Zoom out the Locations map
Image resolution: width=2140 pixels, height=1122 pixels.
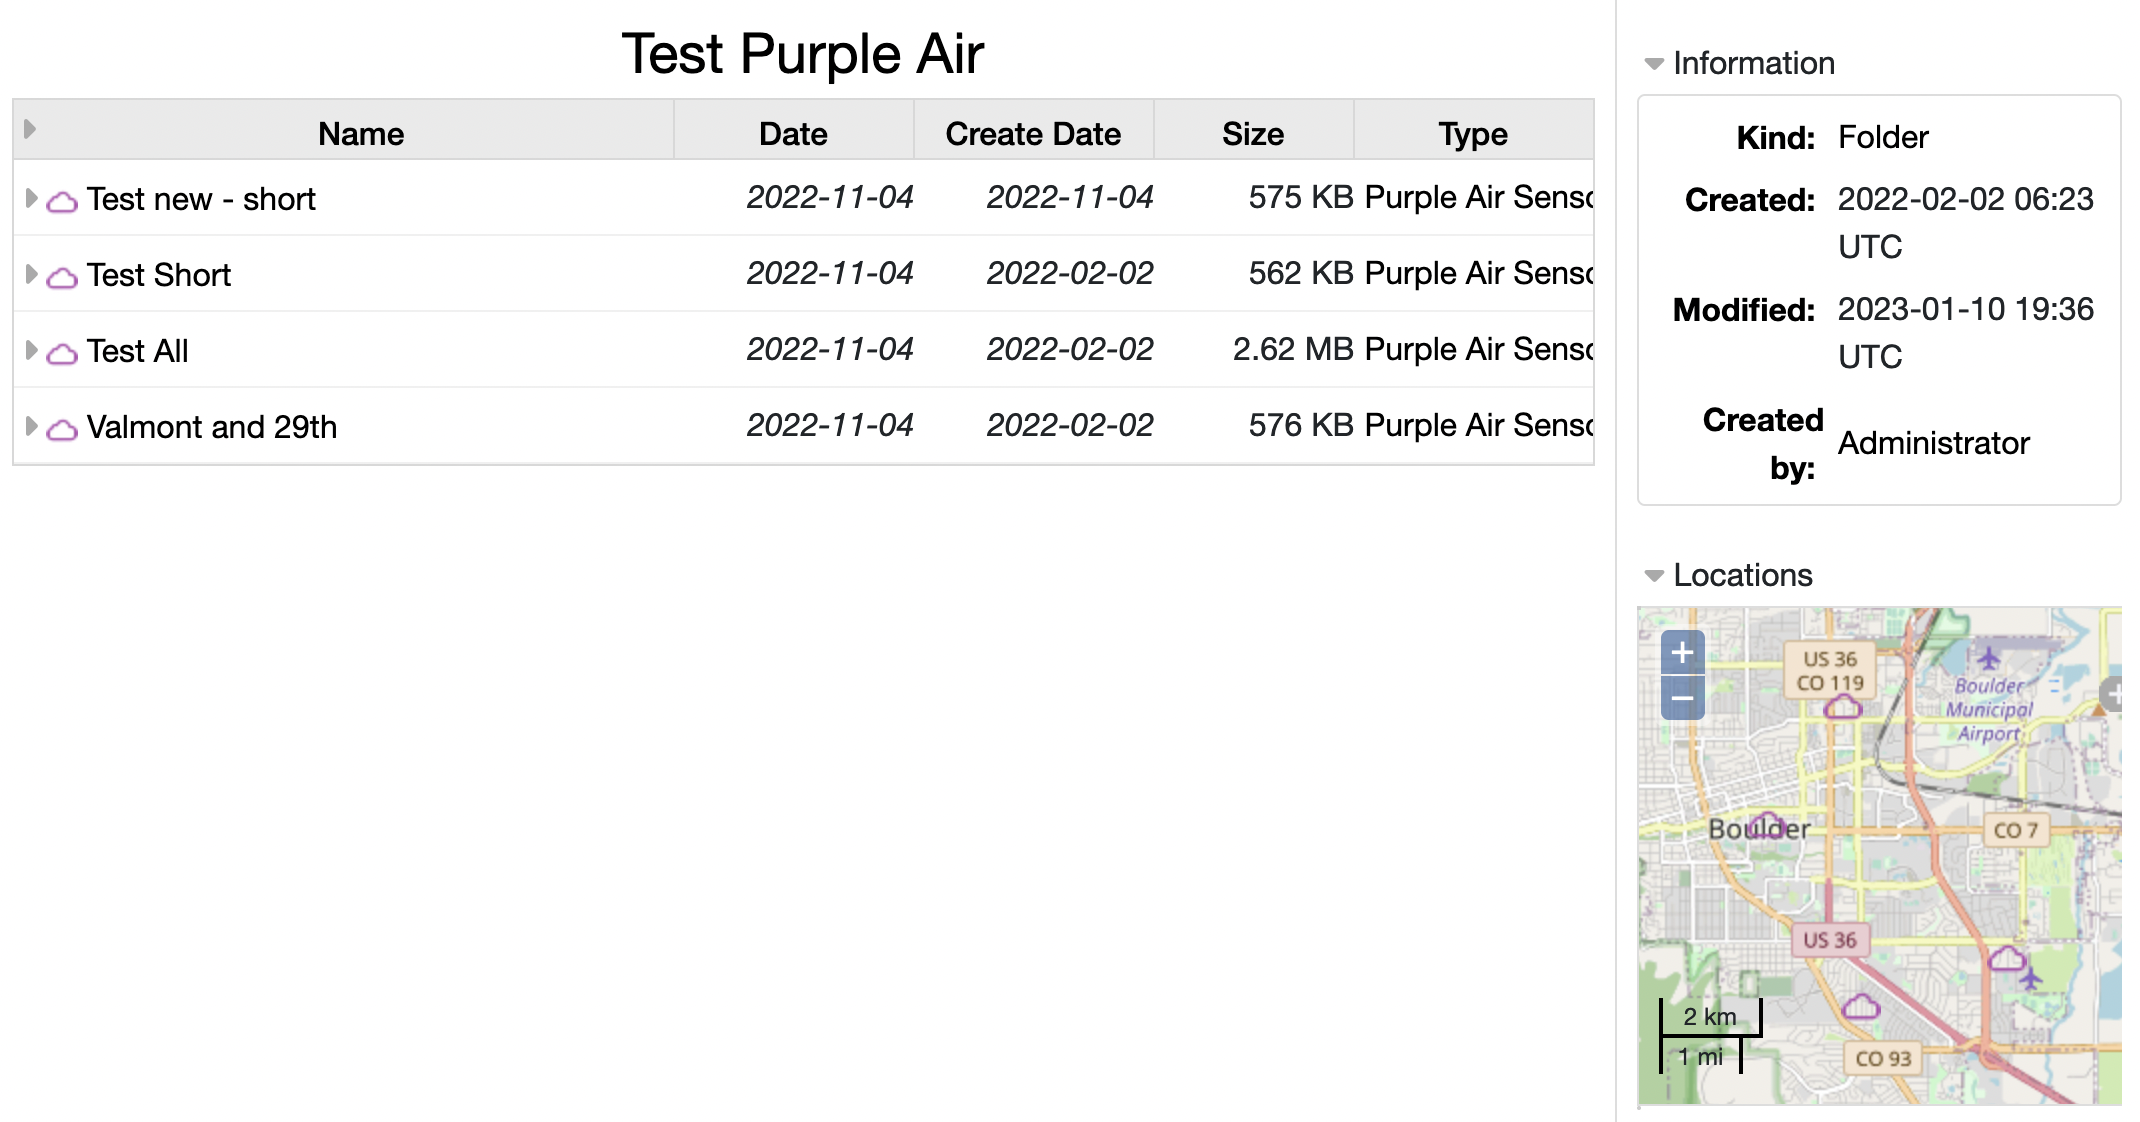[x=1682, y=698]
